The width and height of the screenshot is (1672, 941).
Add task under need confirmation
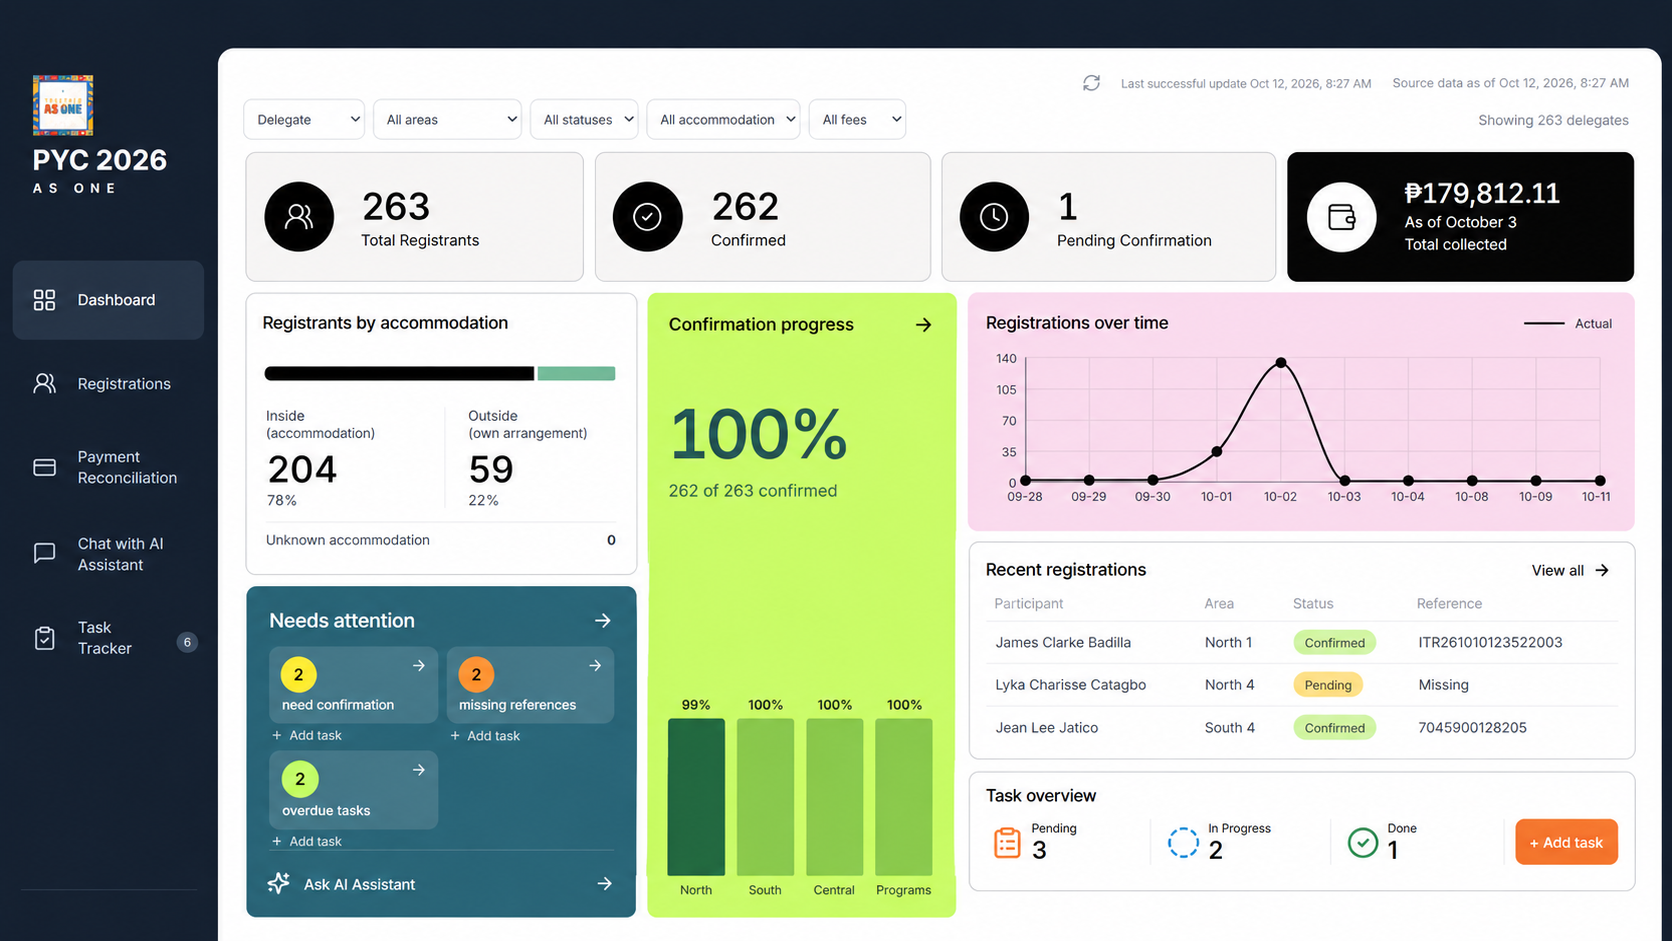[307, 735]
